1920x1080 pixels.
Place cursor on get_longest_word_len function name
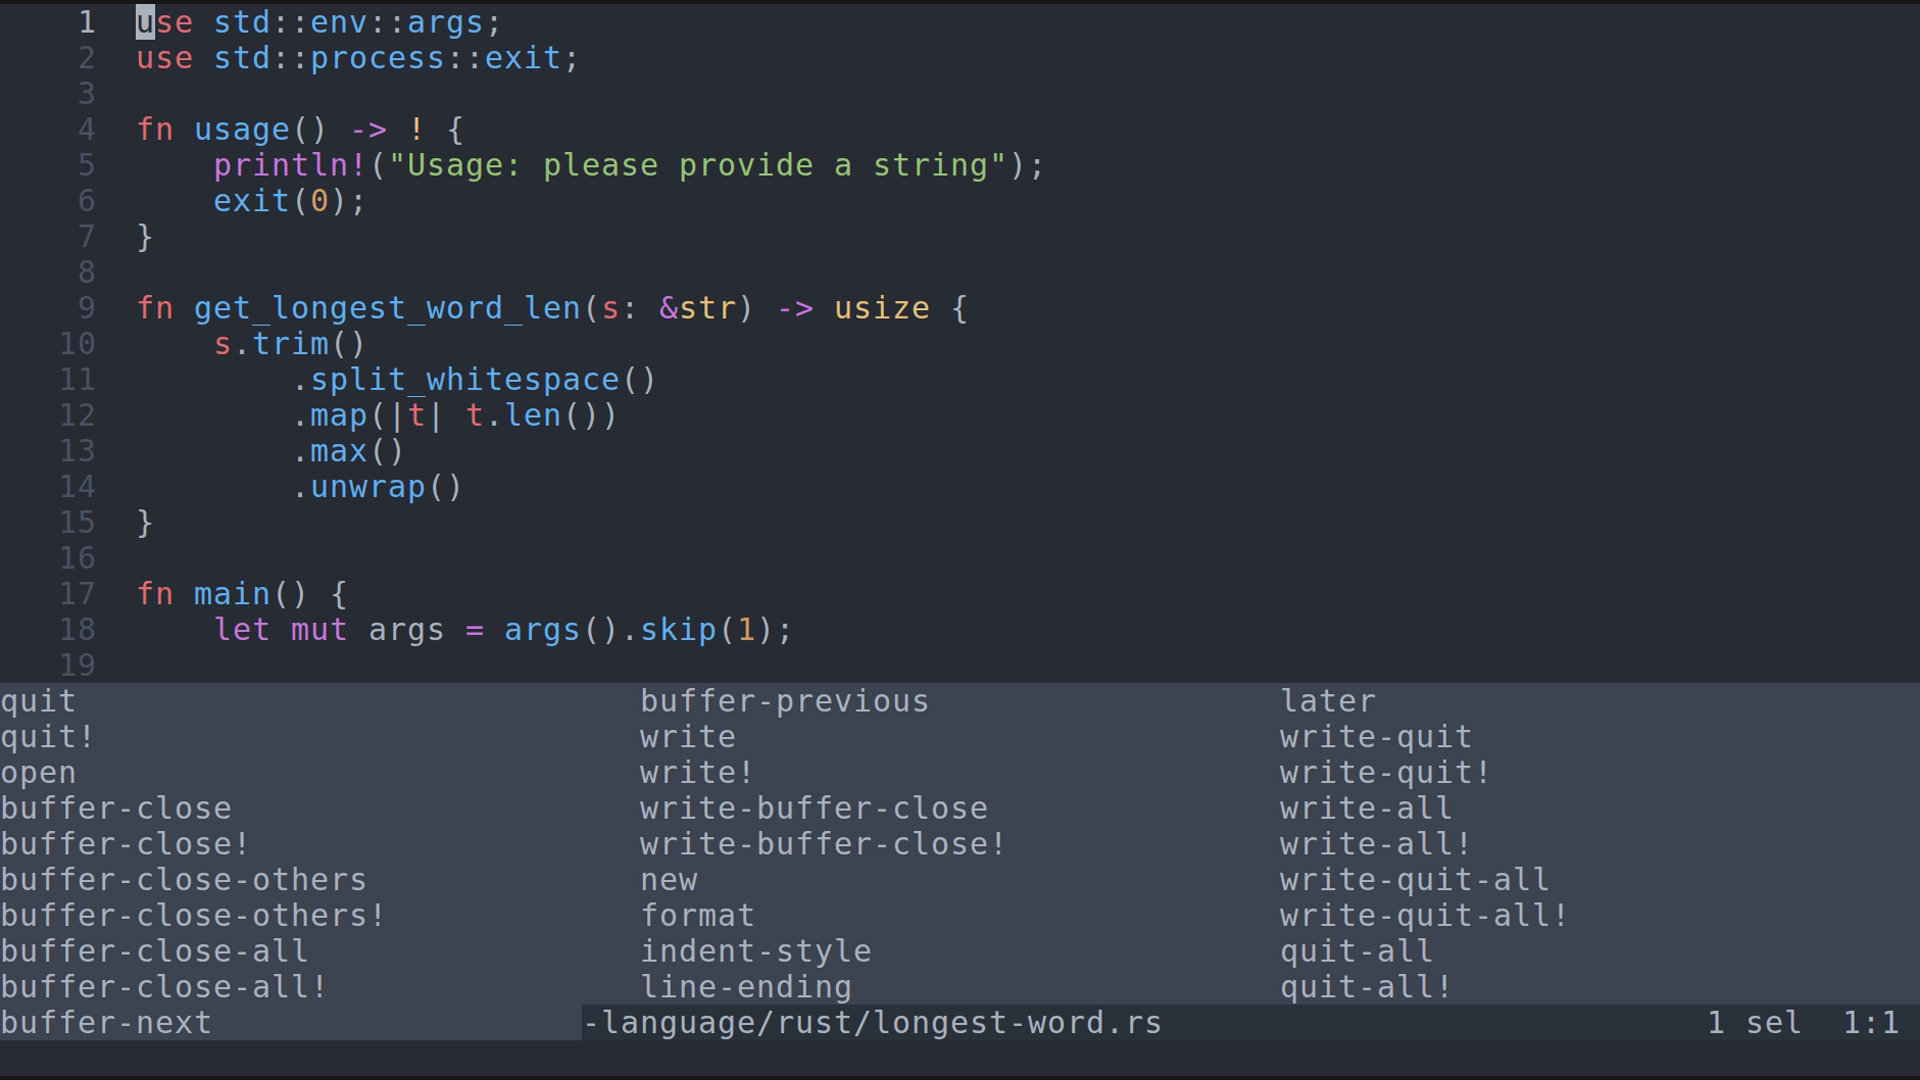(387, 308)
